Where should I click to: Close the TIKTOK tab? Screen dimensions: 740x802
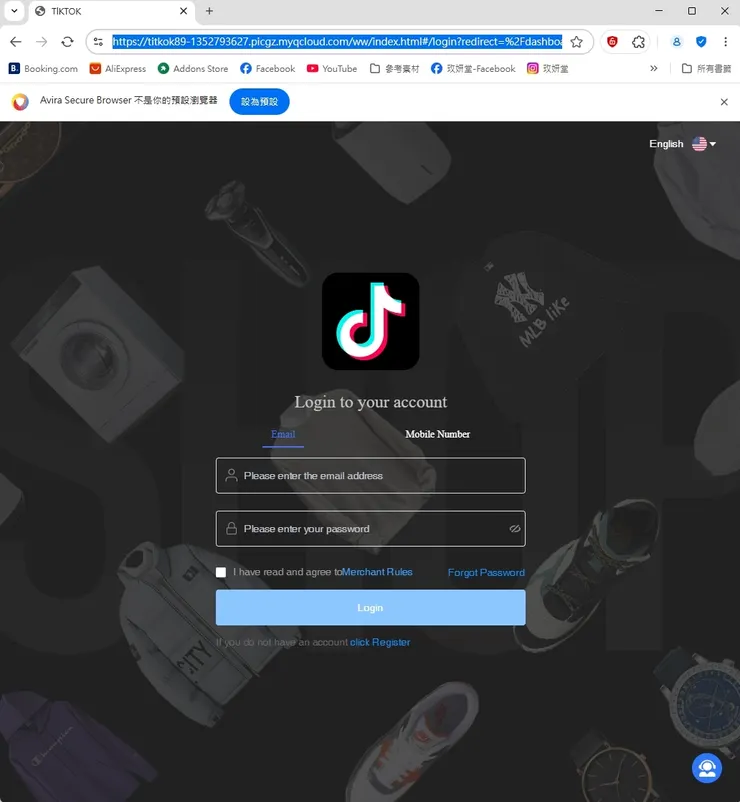pyautogui.click(x=184, y=11)
